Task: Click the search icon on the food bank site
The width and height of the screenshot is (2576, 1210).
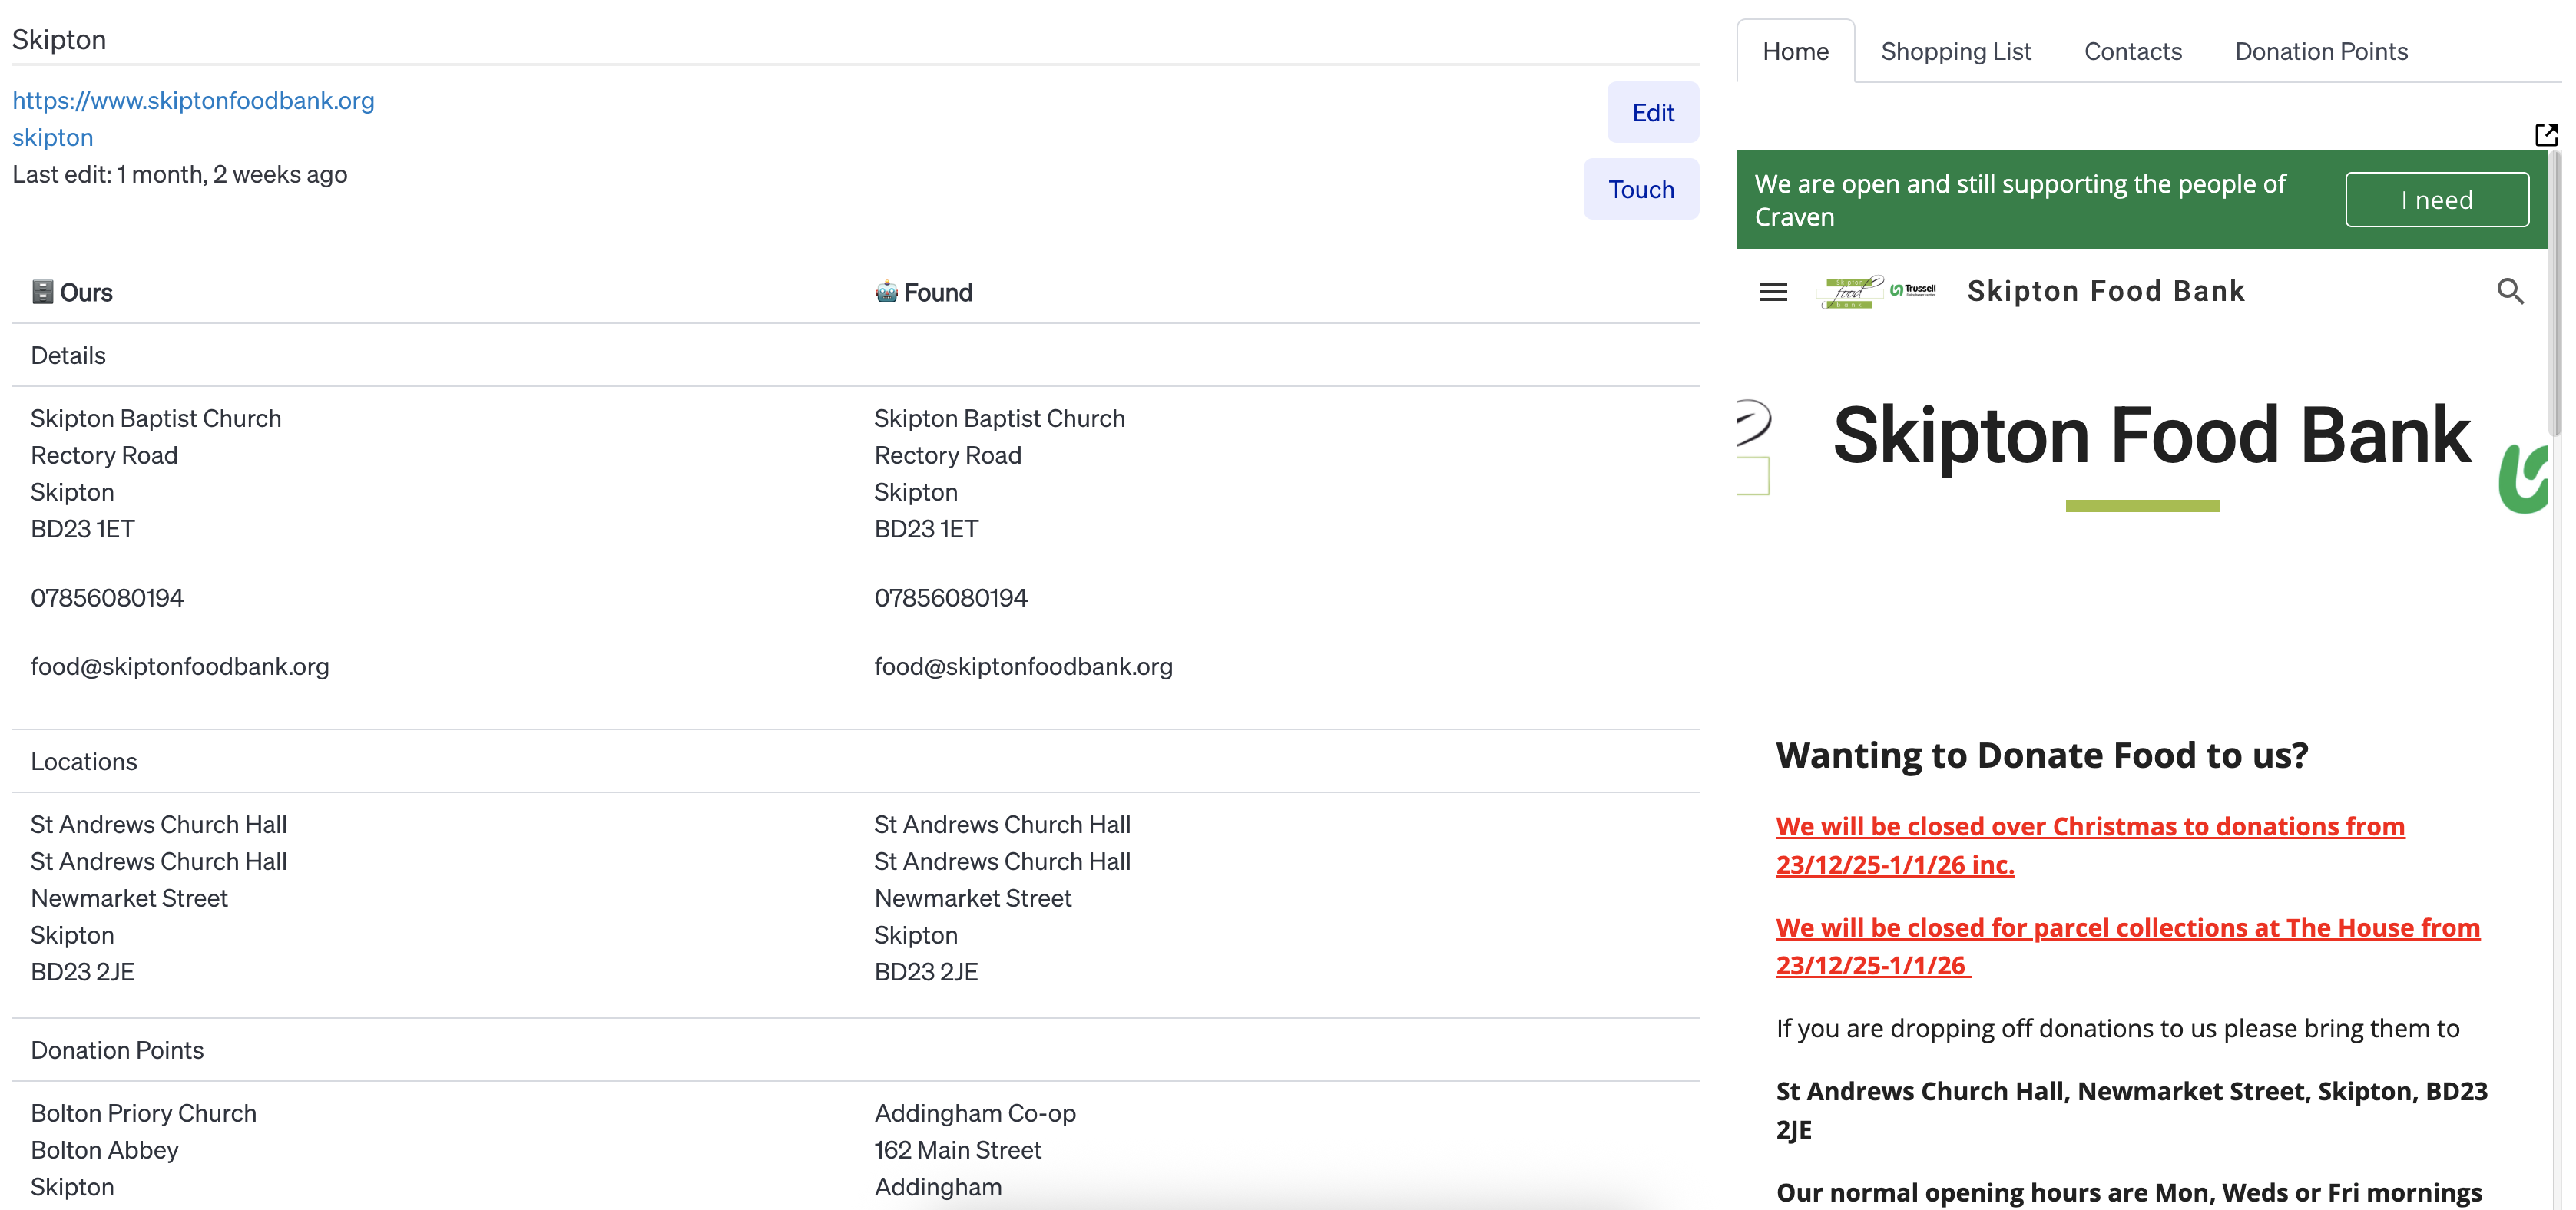Action: click(x=2511, y=291)
